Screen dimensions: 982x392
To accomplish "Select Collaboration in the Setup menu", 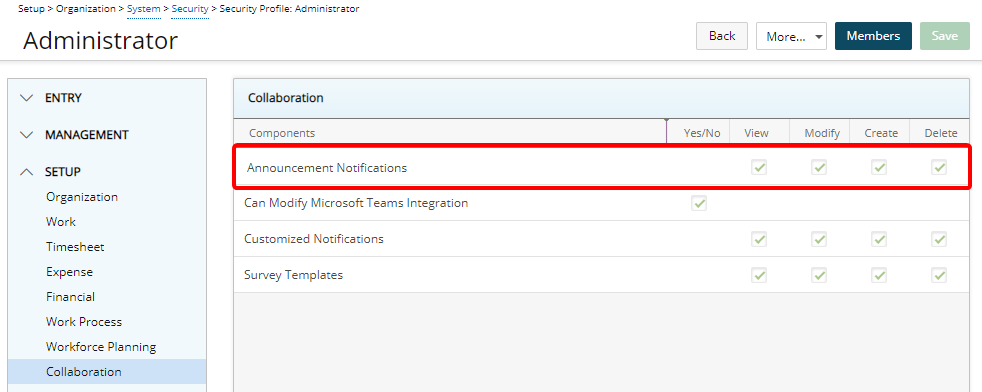I will (107, 371).
